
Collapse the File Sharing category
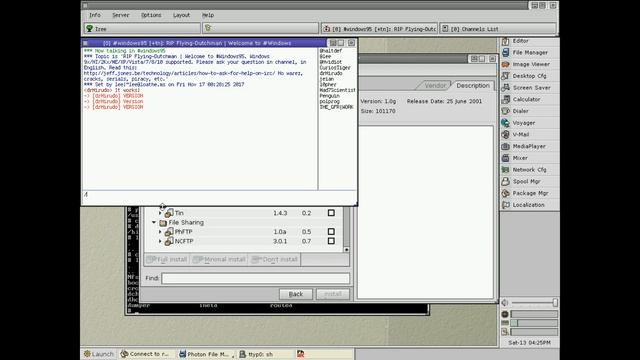[x=154, y=222]
